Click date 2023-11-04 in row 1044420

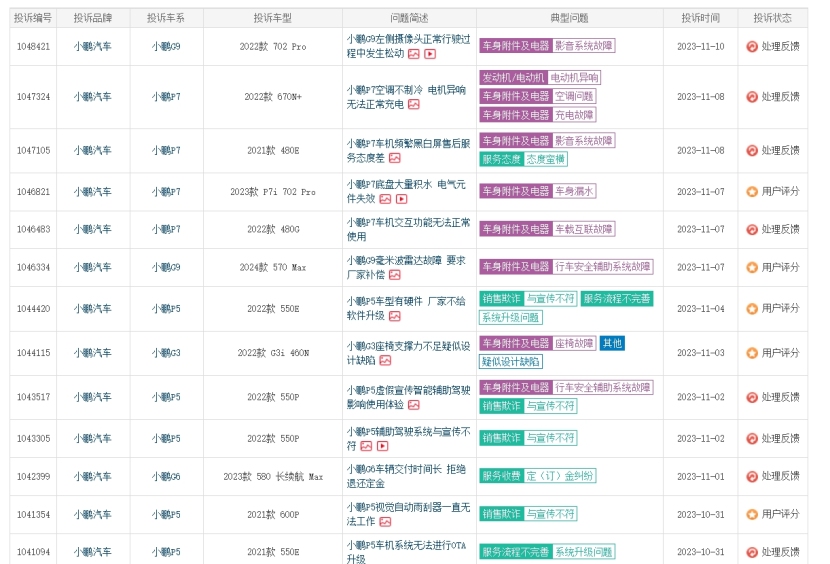[700, 309]
